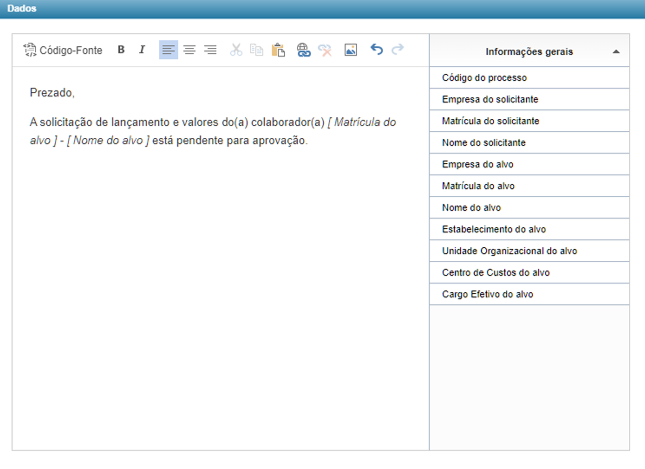
Task: Click the word Prezado in the editor
Action: click(x=51, y=93)
